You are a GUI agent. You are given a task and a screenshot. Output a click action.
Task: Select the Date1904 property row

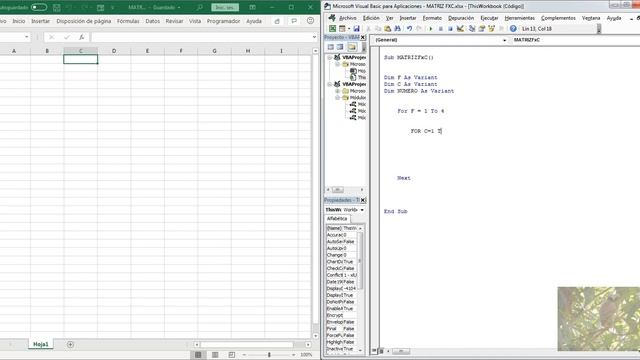(341, 282)
